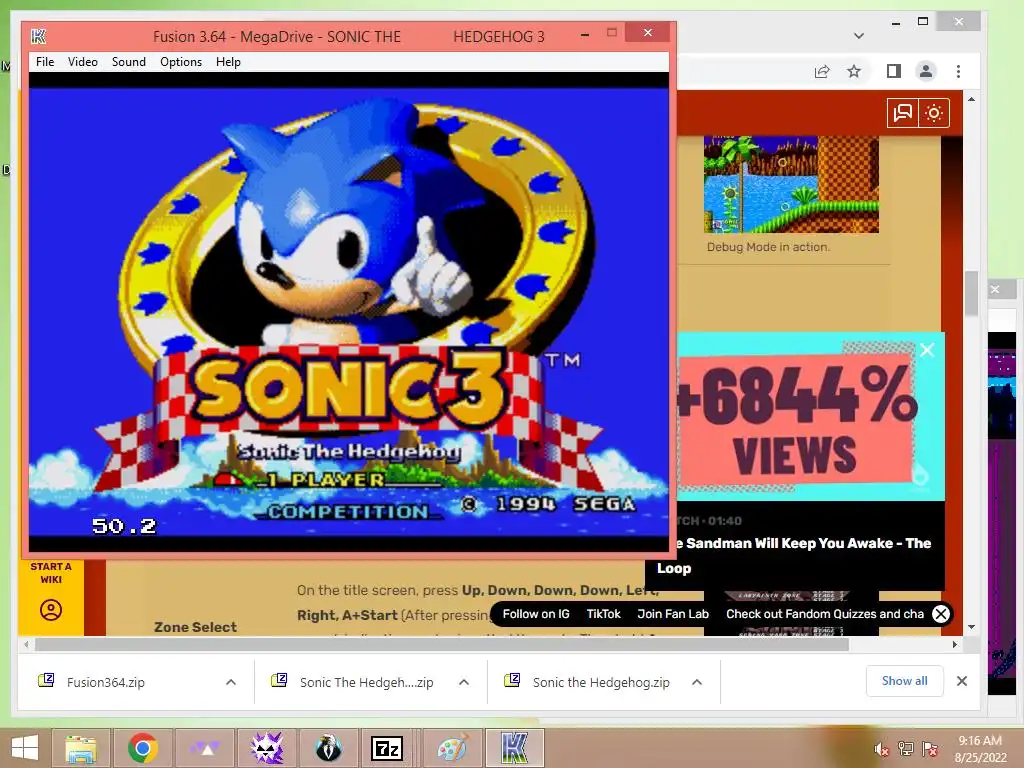Click Zone Select text in the table
The width and height of the screenshot is (1024, 768).
click(195, 627)
